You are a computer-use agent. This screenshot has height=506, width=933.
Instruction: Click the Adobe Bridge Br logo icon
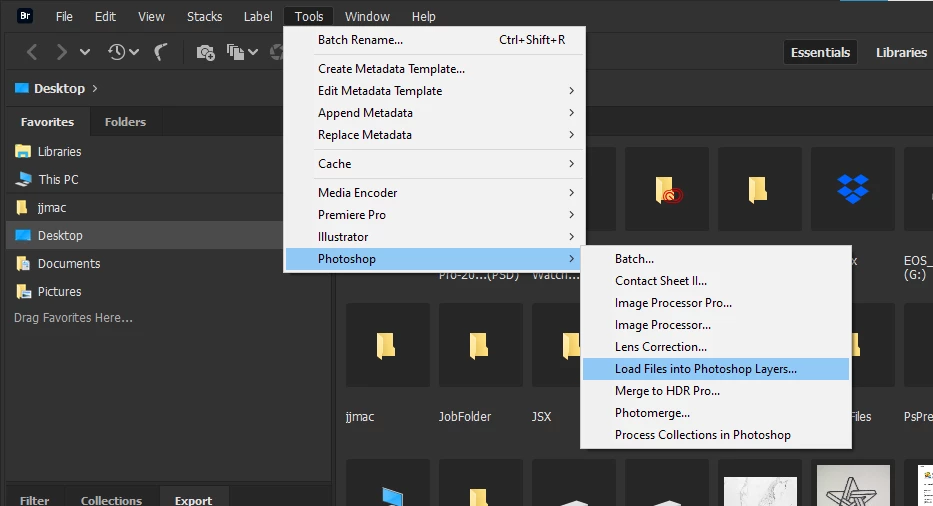point(25,16)
